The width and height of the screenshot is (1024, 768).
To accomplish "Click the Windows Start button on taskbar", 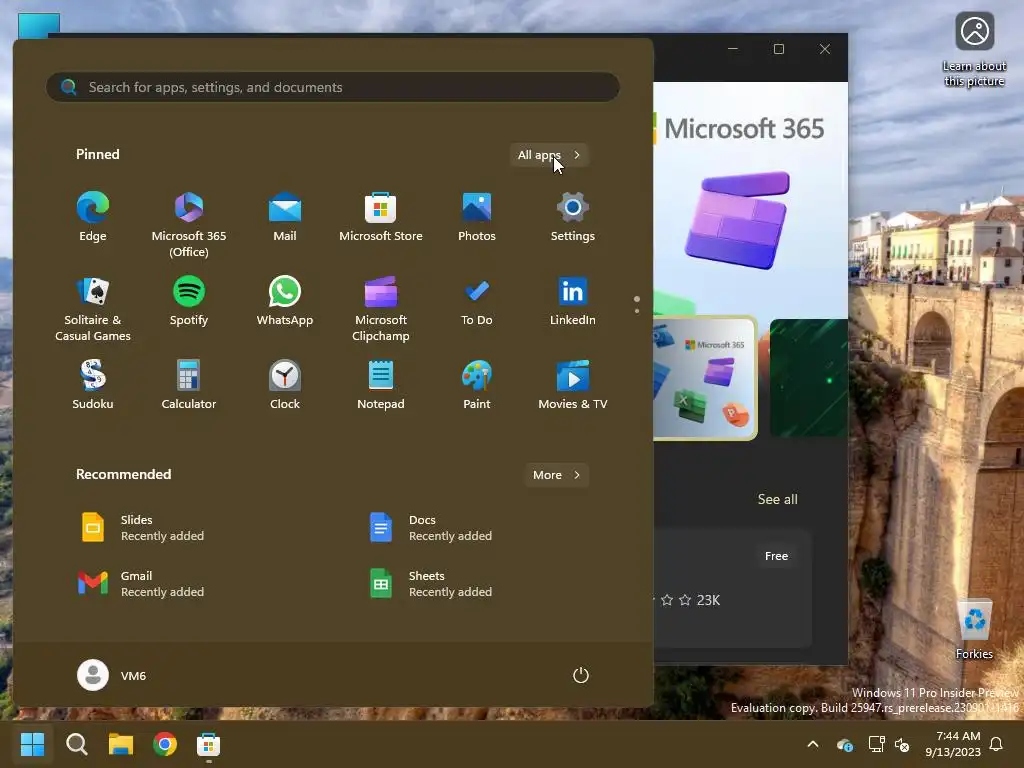I will click(x=32, y=744).
